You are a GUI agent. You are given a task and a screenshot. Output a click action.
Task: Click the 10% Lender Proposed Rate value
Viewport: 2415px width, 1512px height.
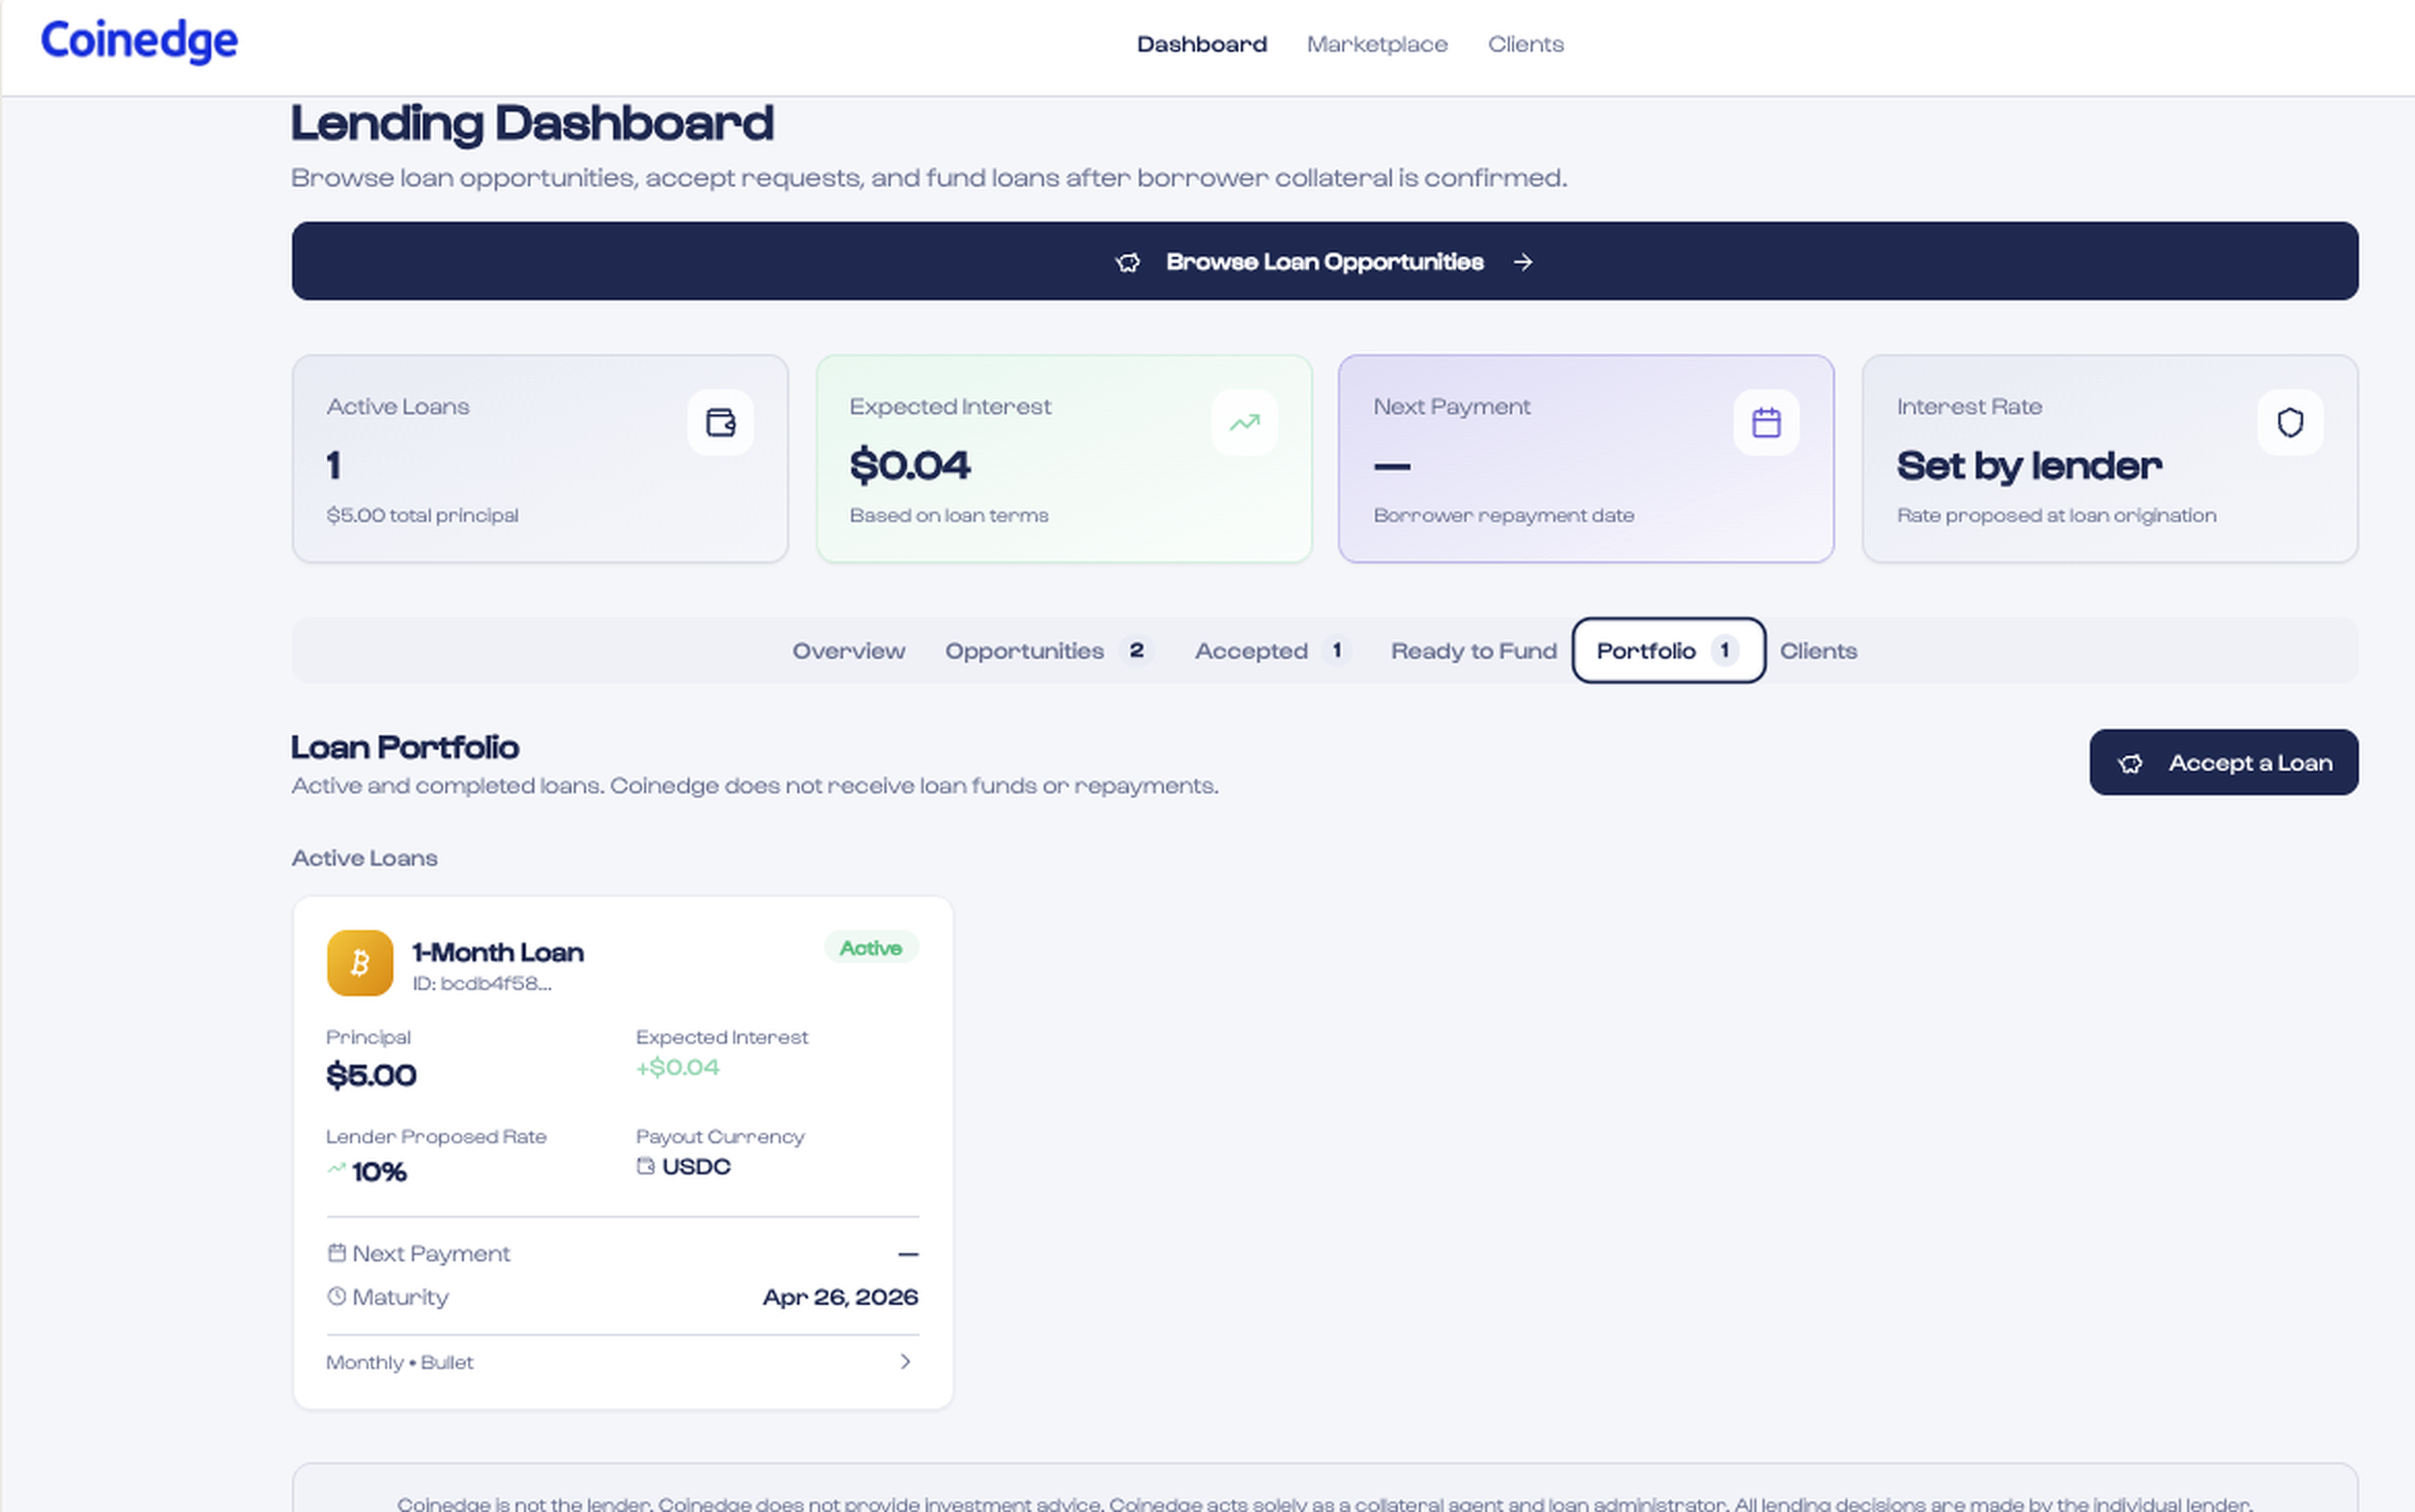click(x=379, y=1171)
